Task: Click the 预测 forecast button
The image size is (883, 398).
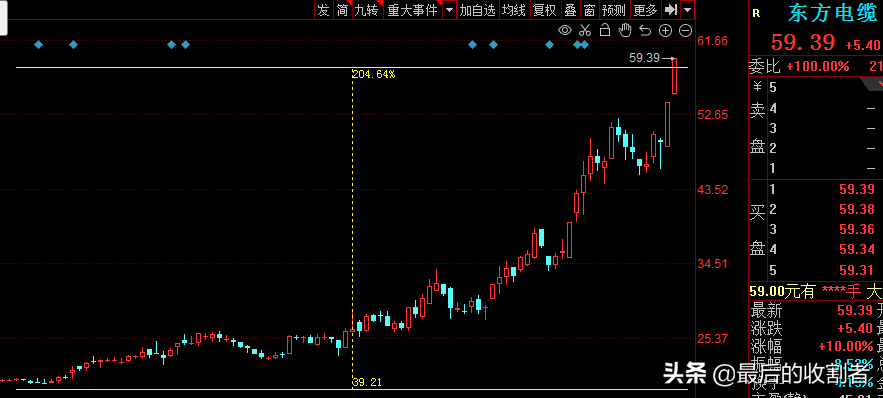Action: point(613,10)
